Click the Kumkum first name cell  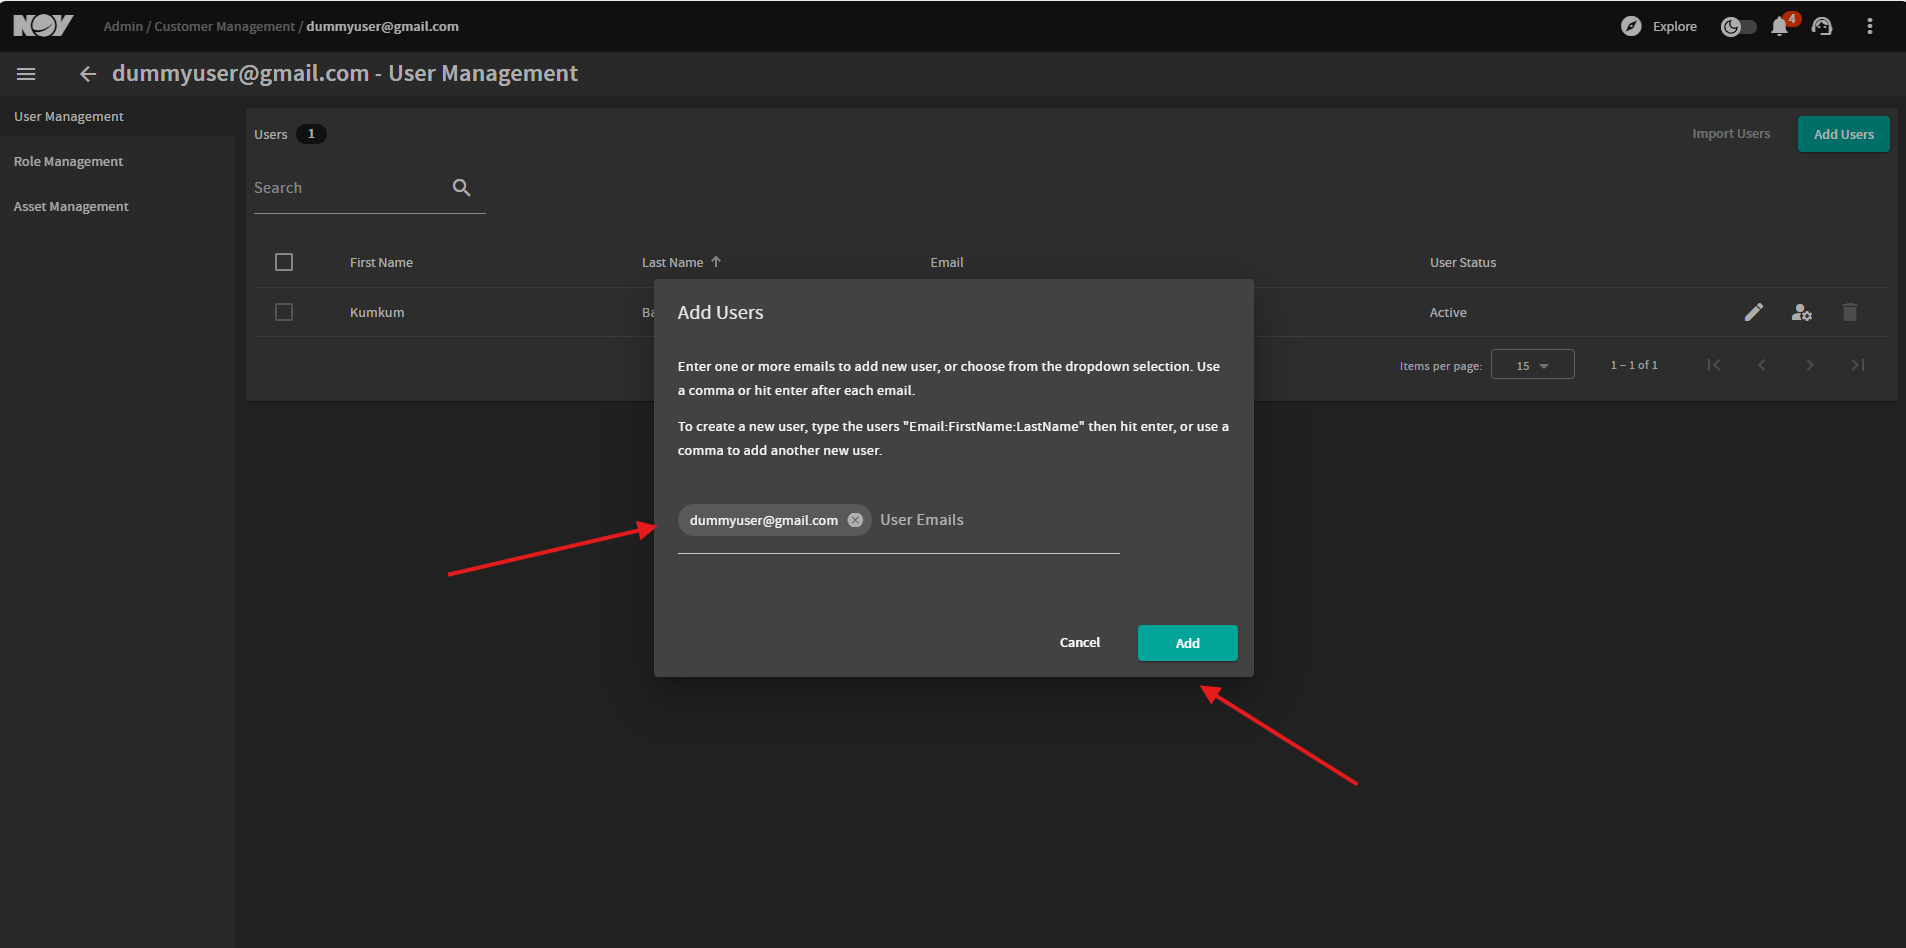point(377,313)
